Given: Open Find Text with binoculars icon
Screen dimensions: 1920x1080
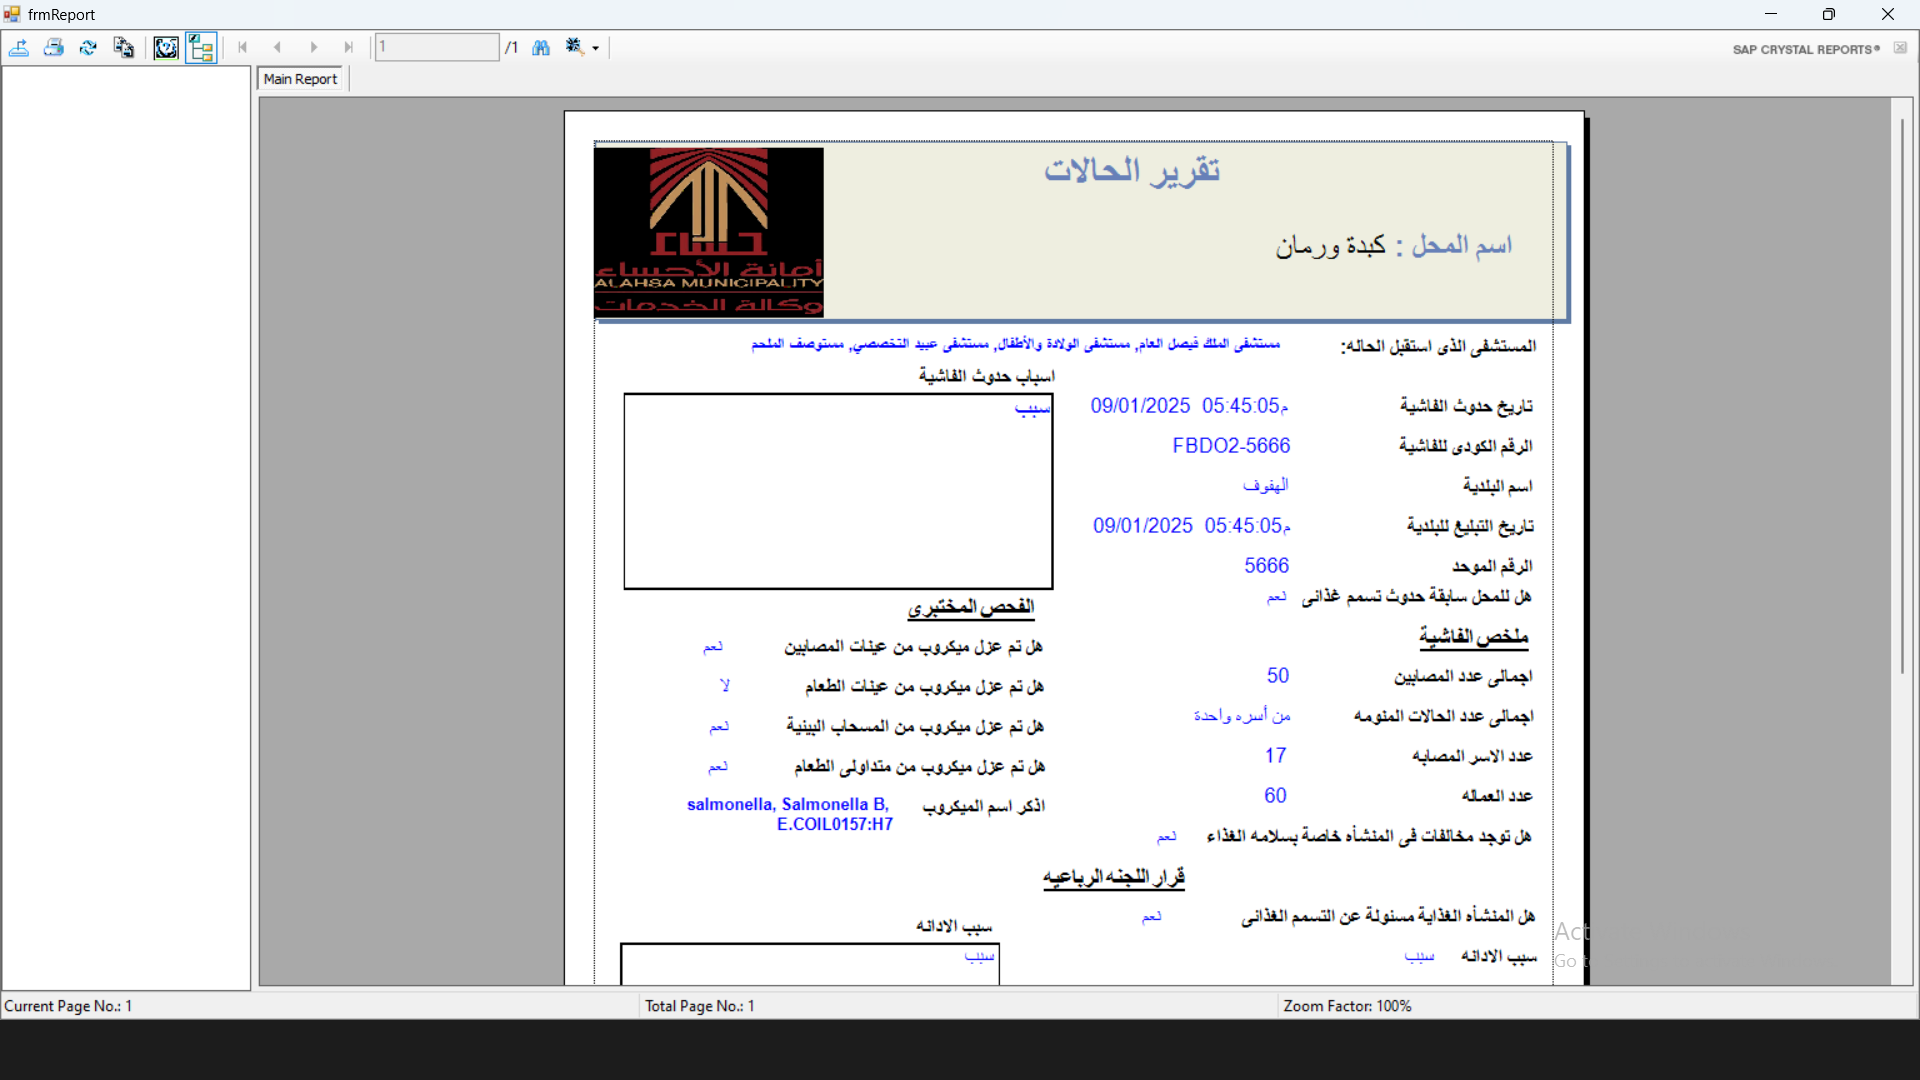Looking at the screenshot, I should click(x=541, y=47).
